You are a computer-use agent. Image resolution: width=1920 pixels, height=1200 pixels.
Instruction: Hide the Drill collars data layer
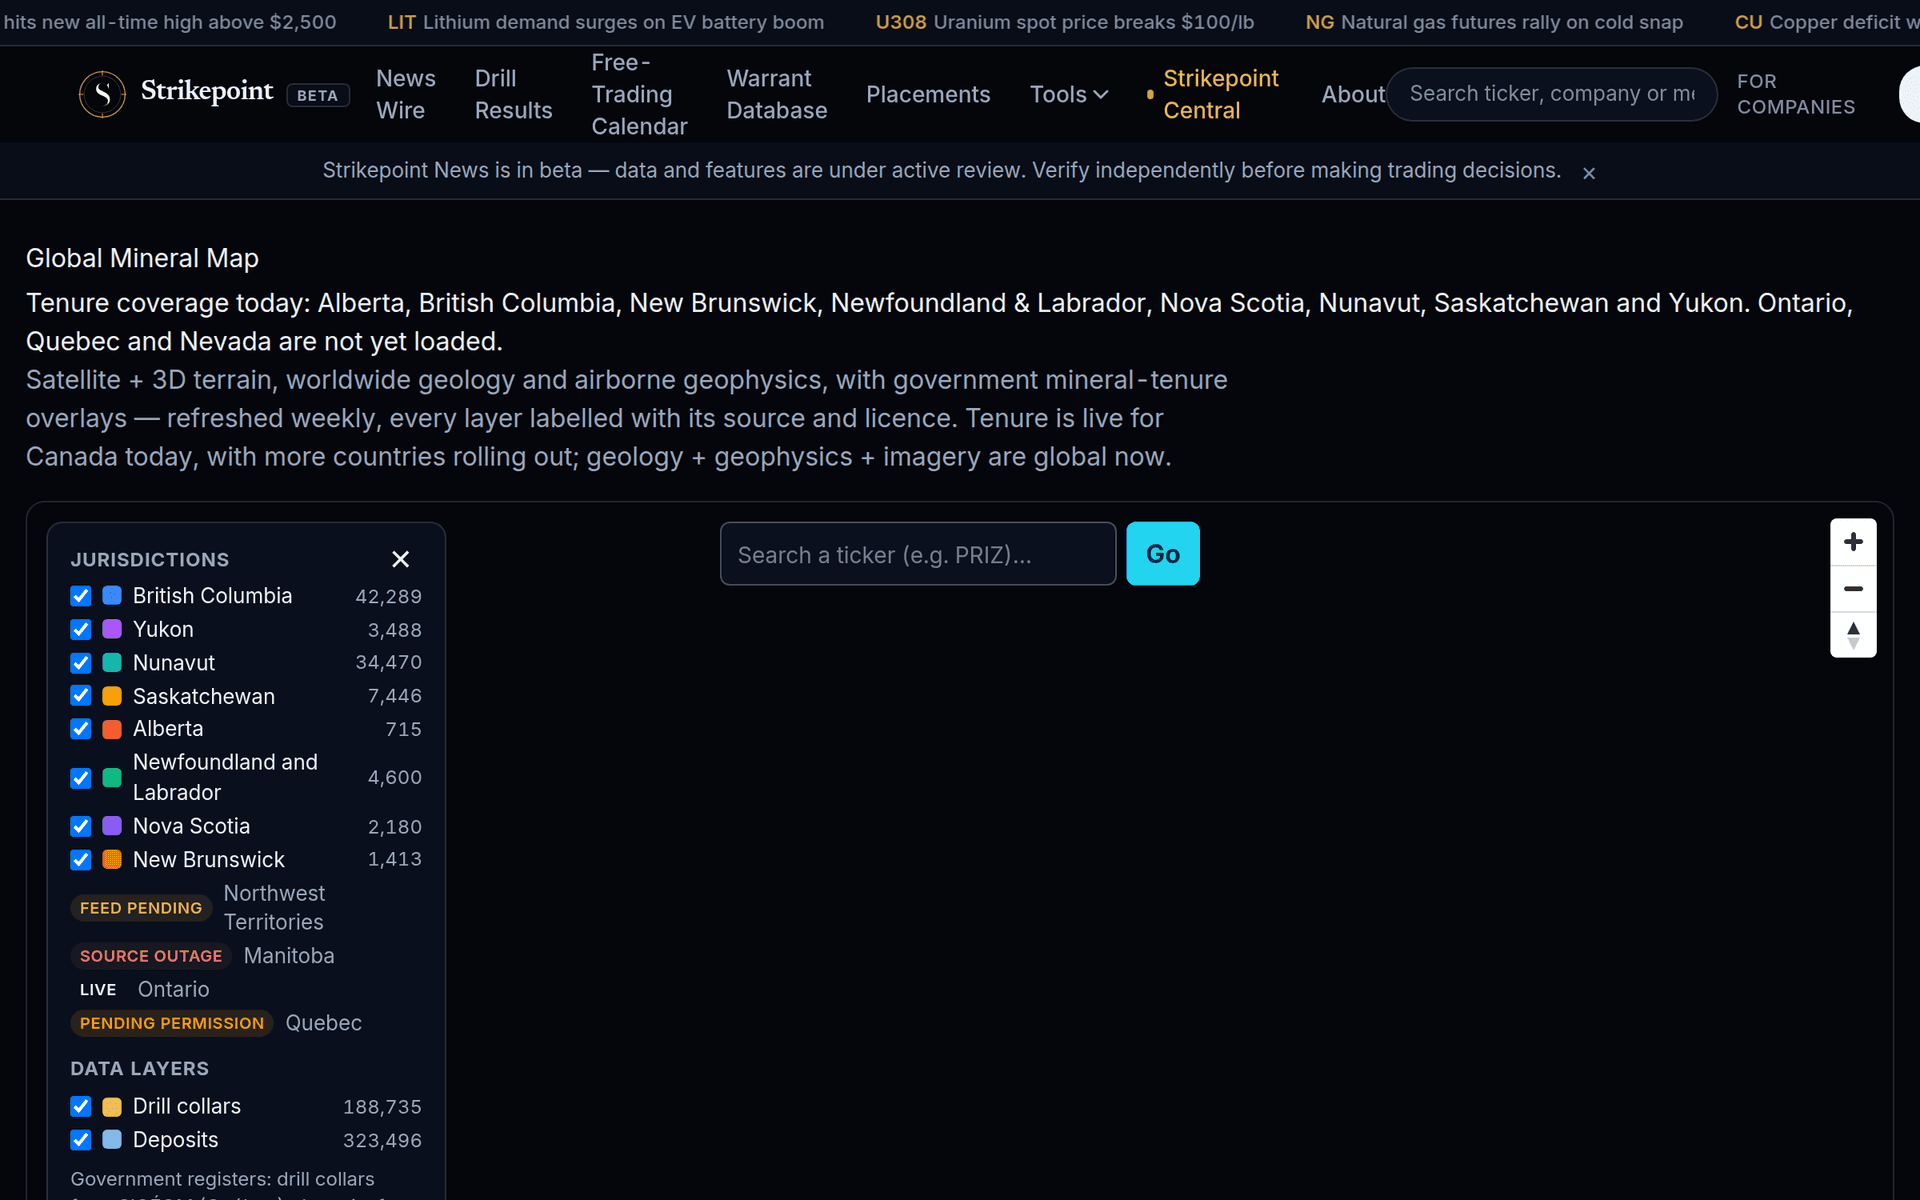point(81,1106)
